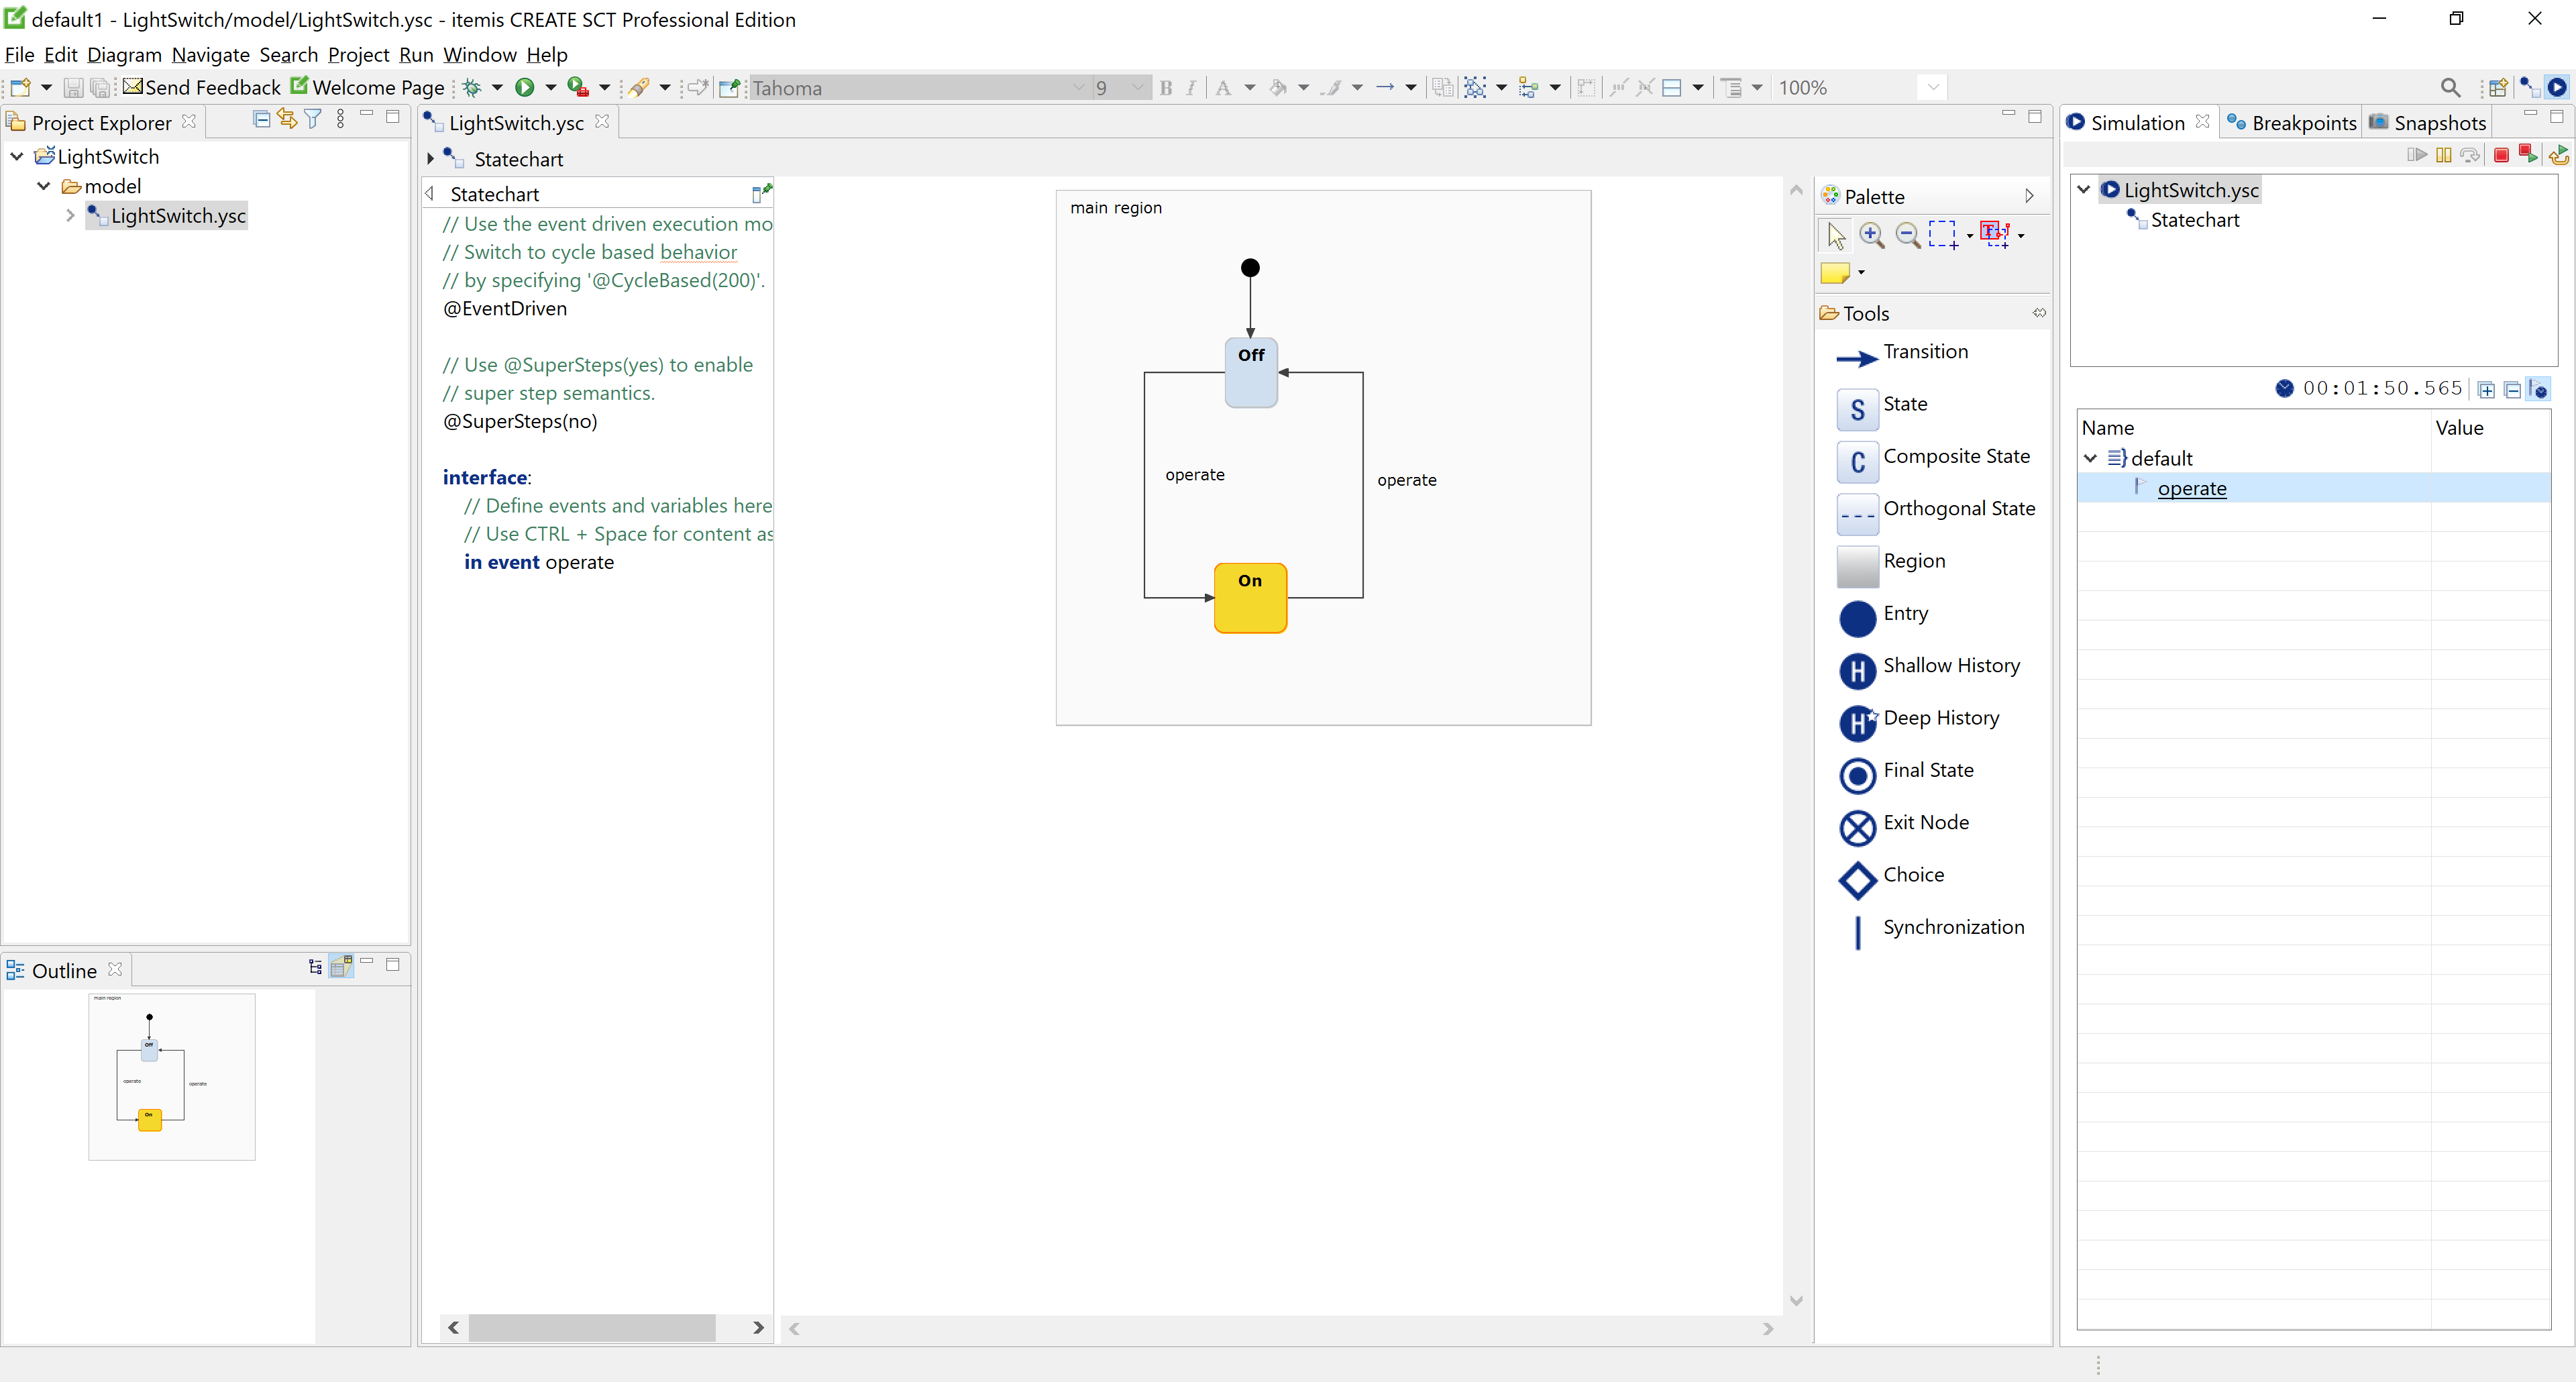The height and width of the screenshot is (1382, 2576).
Task: Click the LightSwitch.ysc file in Project Explorer
Action: pyautogui.click(x=177, y=215)
